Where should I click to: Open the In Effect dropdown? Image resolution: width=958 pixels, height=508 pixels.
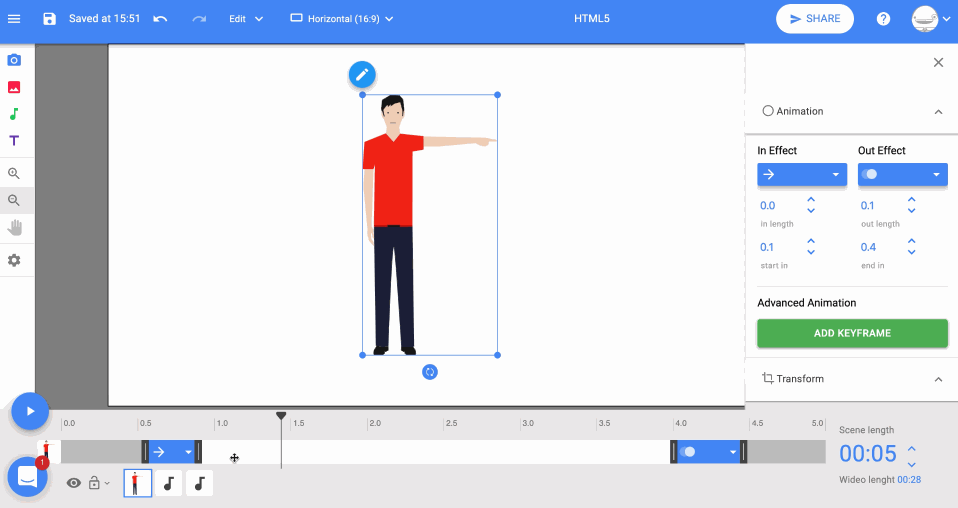pyautogui.click(x=802, y=174)
